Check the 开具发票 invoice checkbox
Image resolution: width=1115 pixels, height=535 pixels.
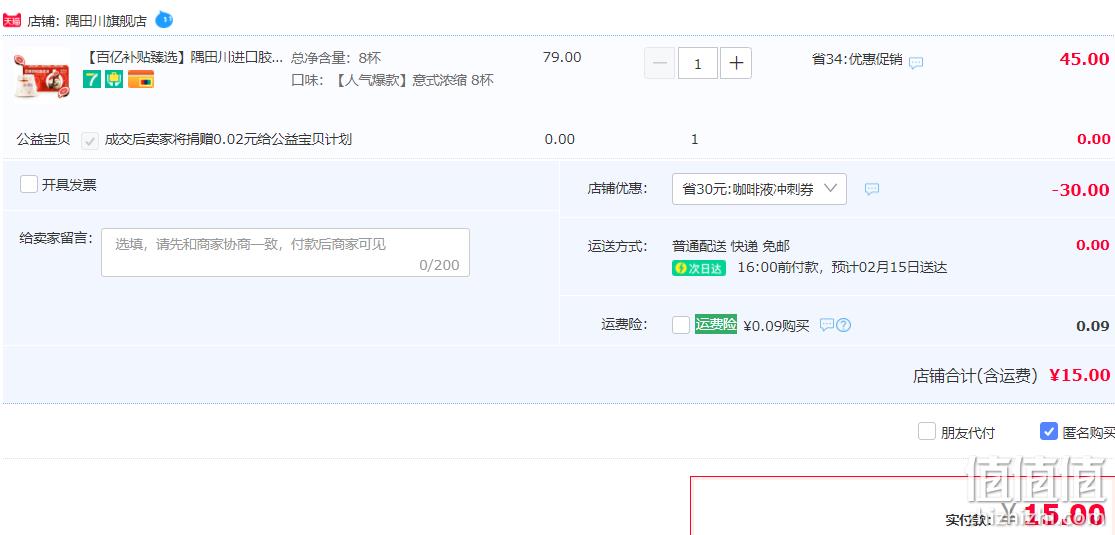click(28, 185)
